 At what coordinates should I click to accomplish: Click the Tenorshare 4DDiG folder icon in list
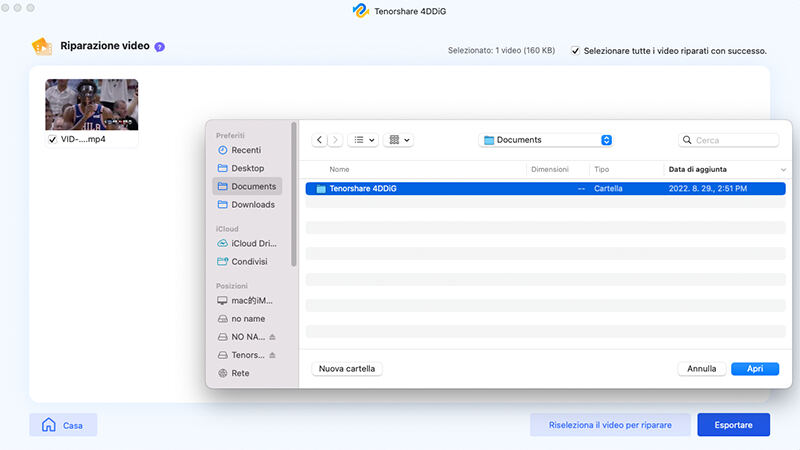321,189
